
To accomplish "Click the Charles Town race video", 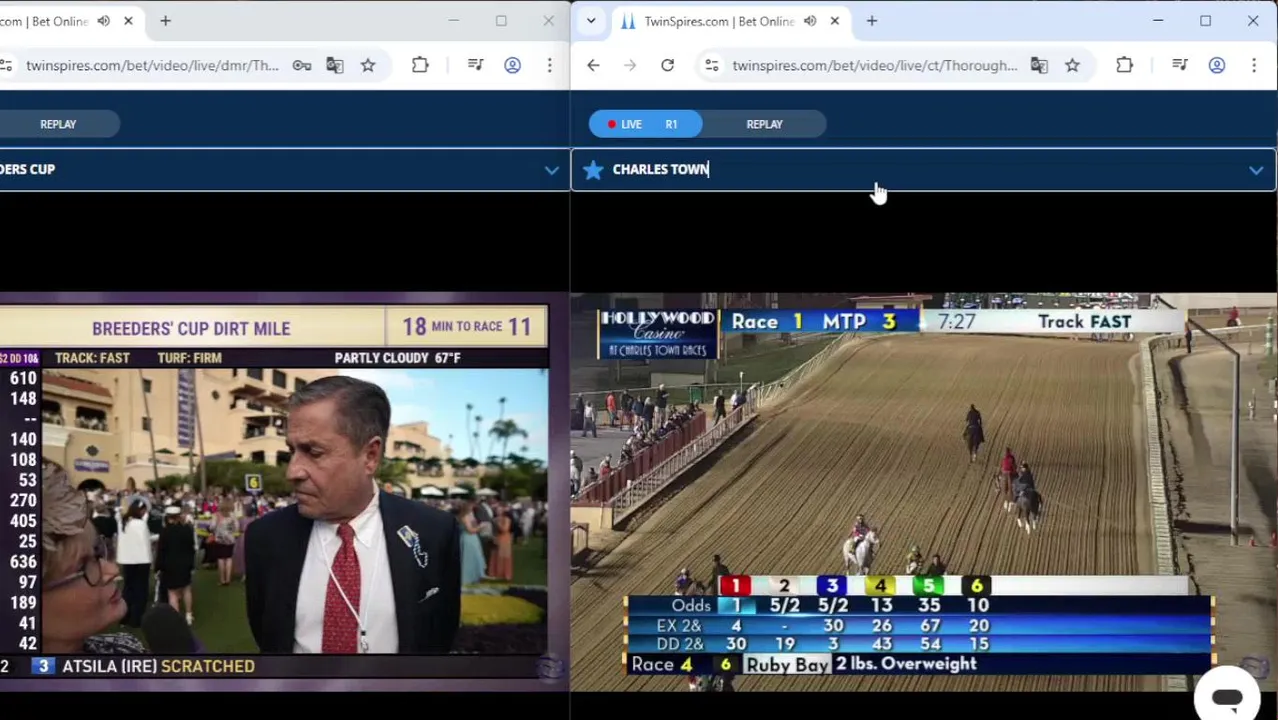I will 924,491.
